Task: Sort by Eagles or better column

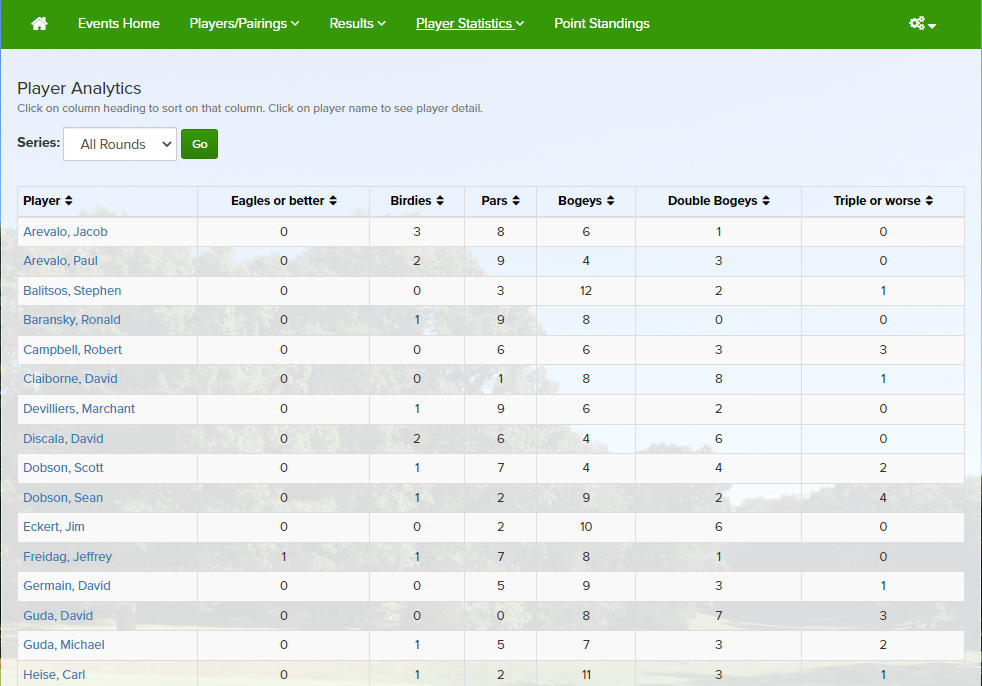Action: [x=284, y=201]
